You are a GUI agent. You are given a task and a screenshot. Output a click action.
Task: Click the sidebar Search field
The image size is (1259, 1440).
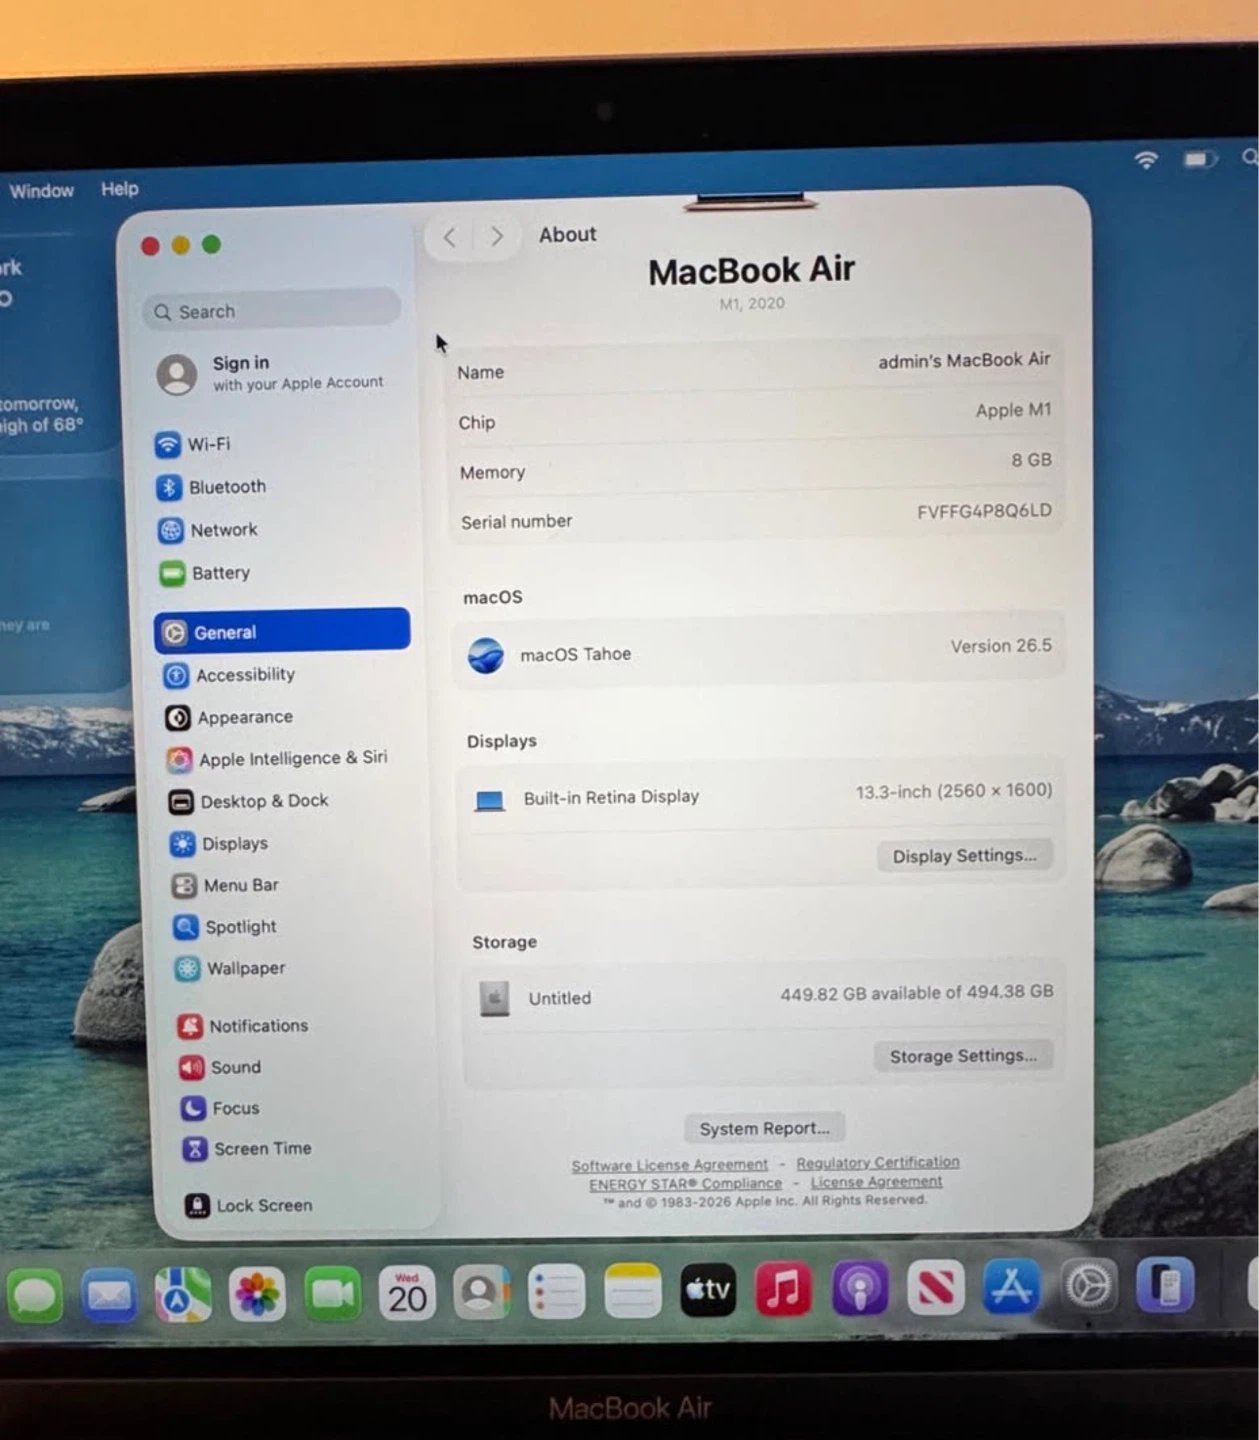coord(272,311)
